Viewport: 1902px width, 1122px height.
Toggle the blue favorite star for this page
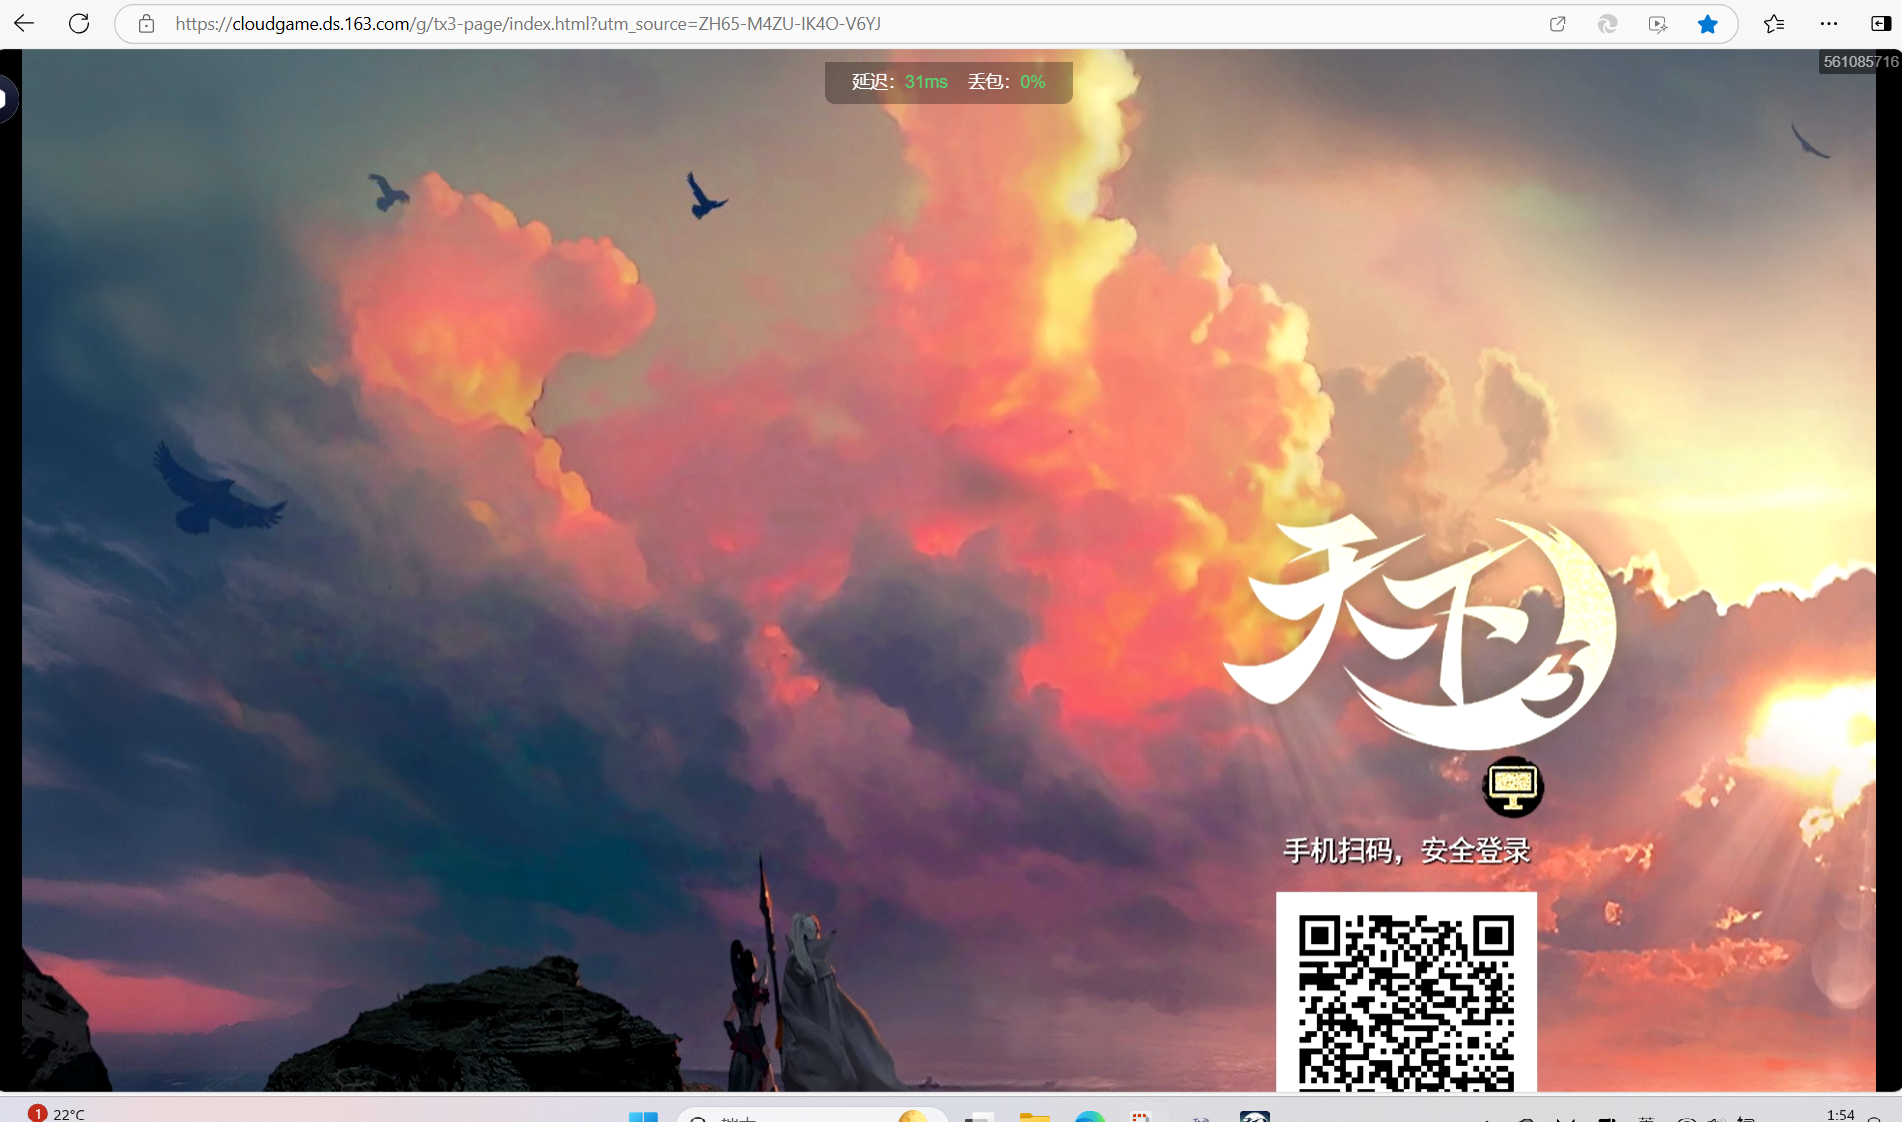pos(1707,24)
